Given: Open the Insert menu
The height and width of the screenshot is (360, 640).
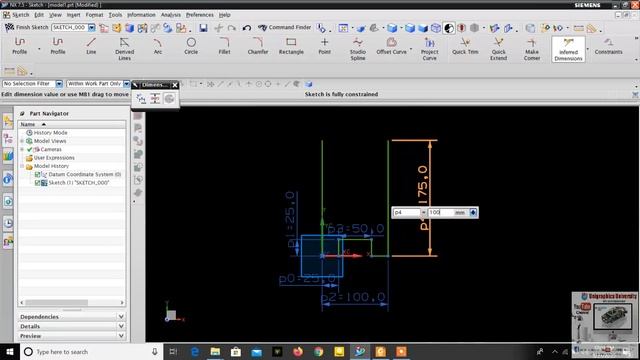Looking at the screenshot, I should pyautogui.click(x=73, y=15).
